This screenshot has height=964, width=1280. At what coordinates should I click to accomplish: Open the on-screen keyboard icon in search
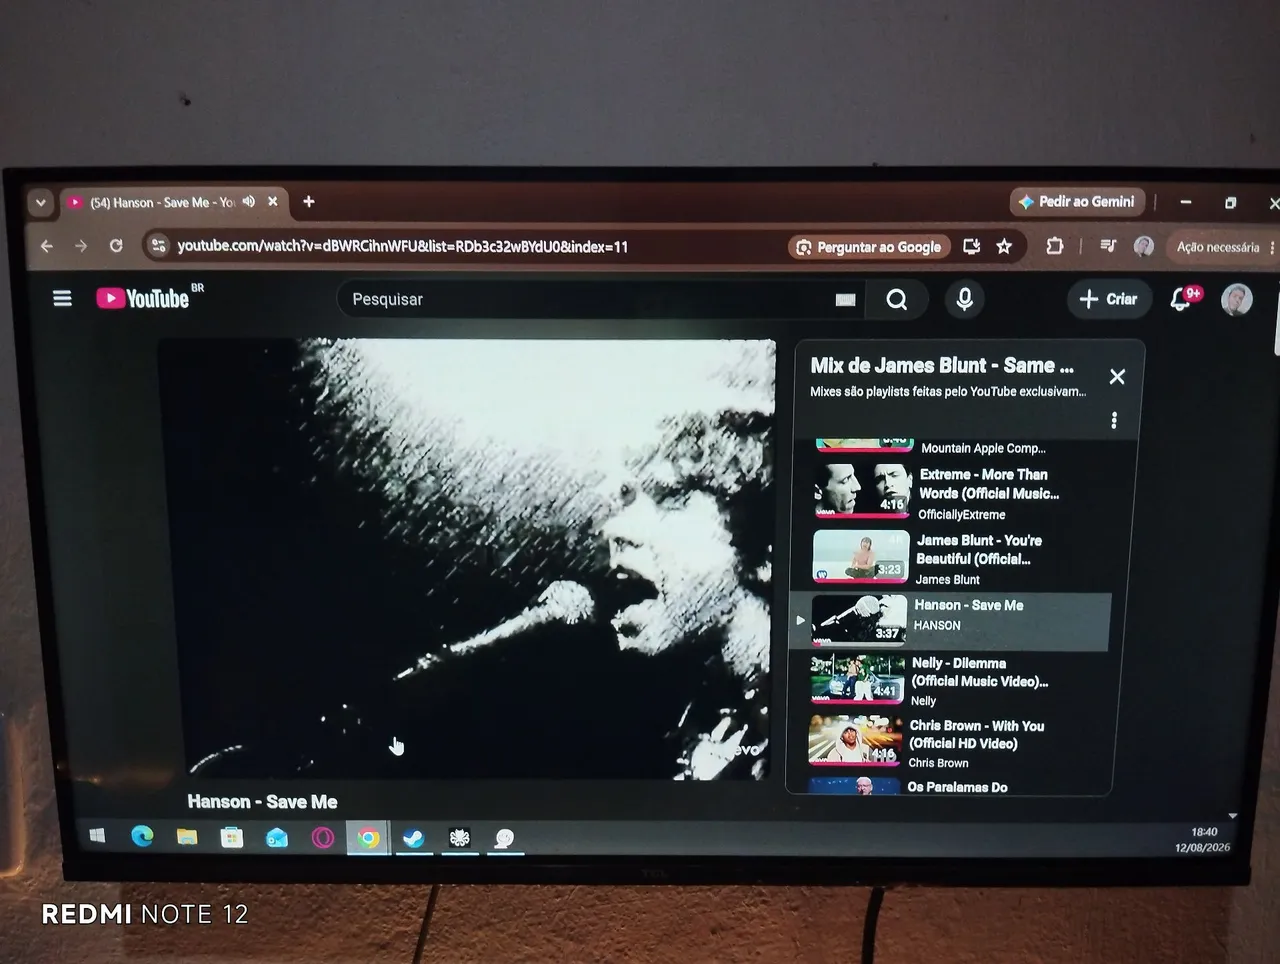pos(845,299)
